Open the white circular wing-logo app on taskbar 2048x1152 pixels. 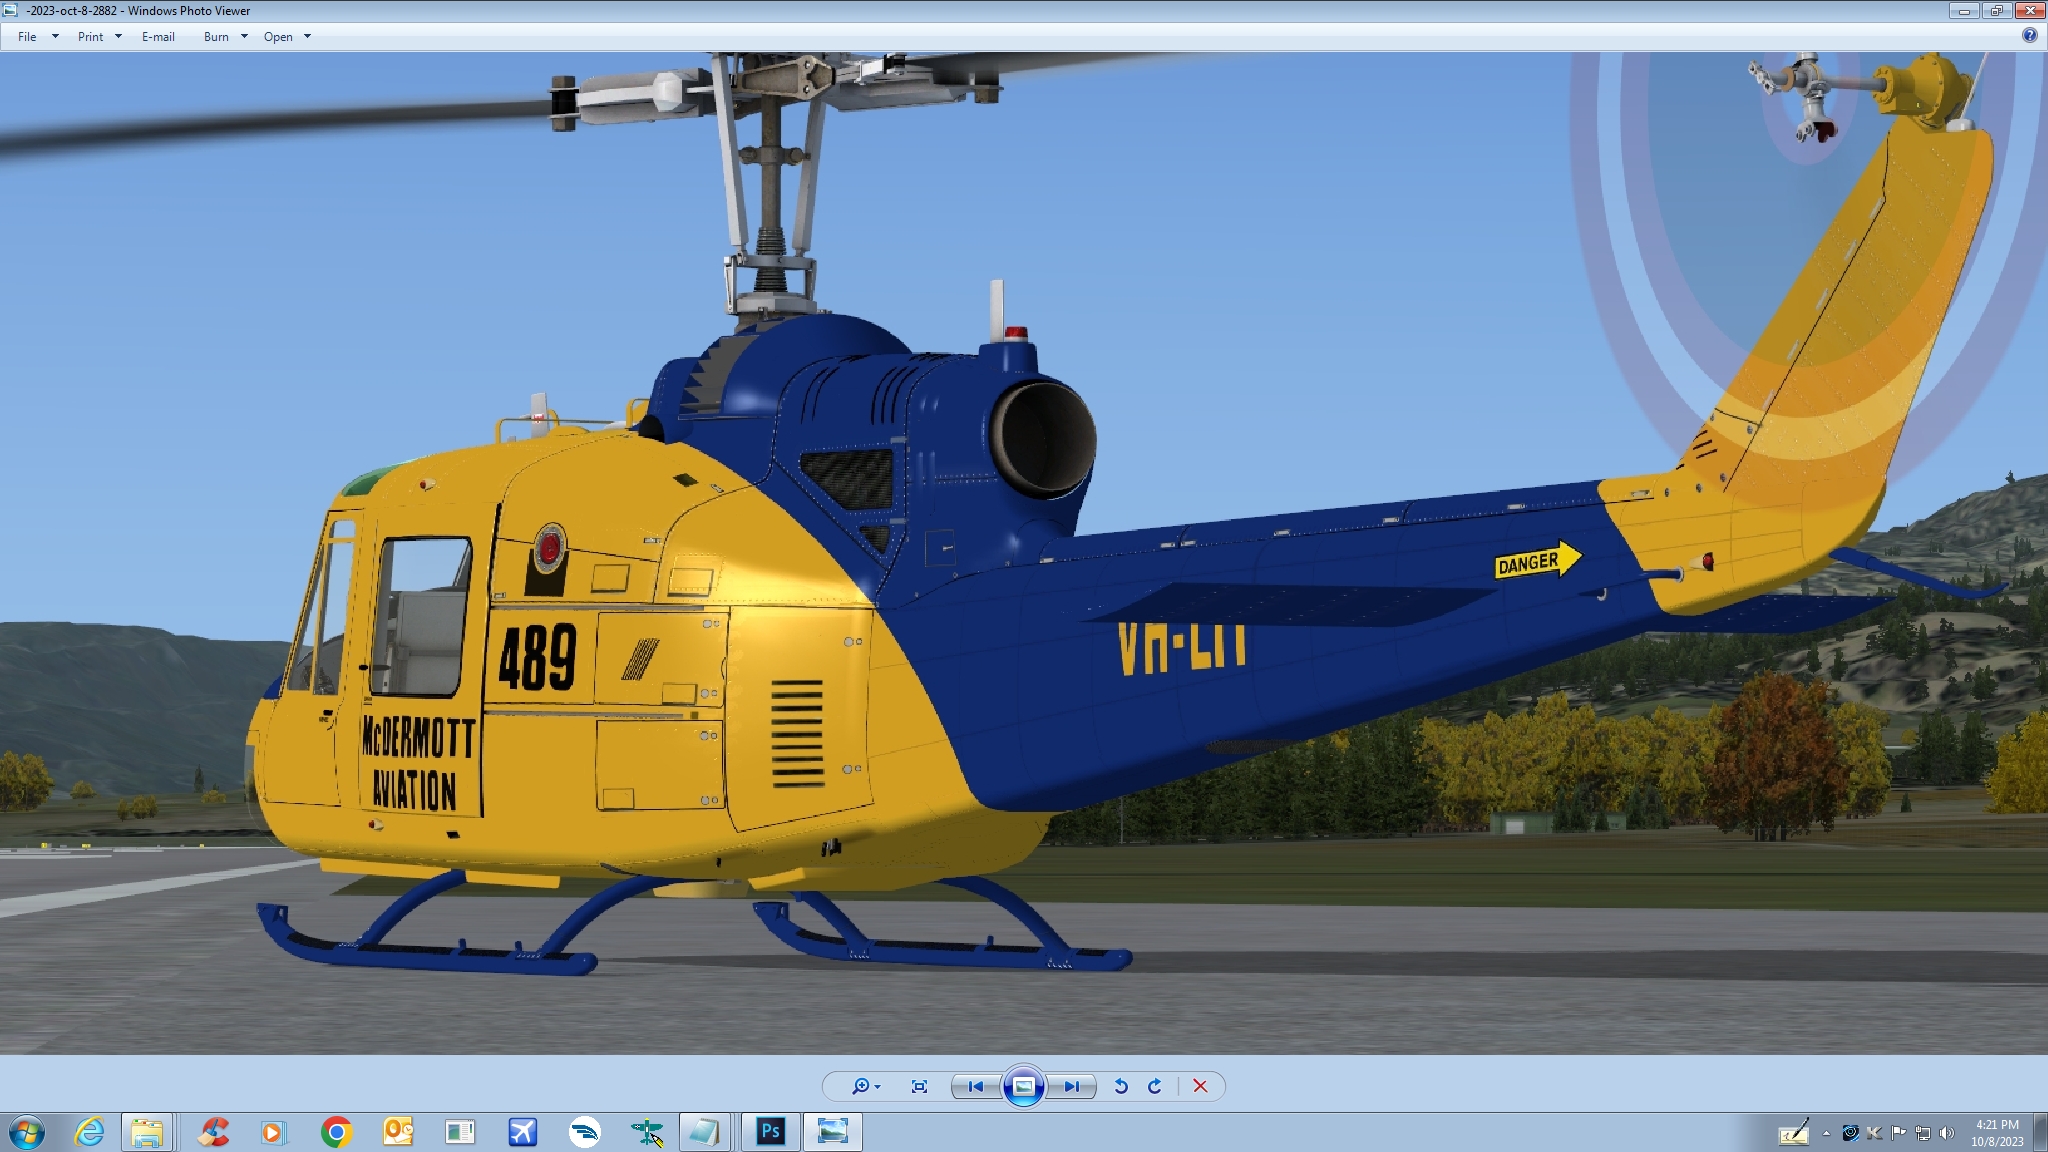point(585,1132)
